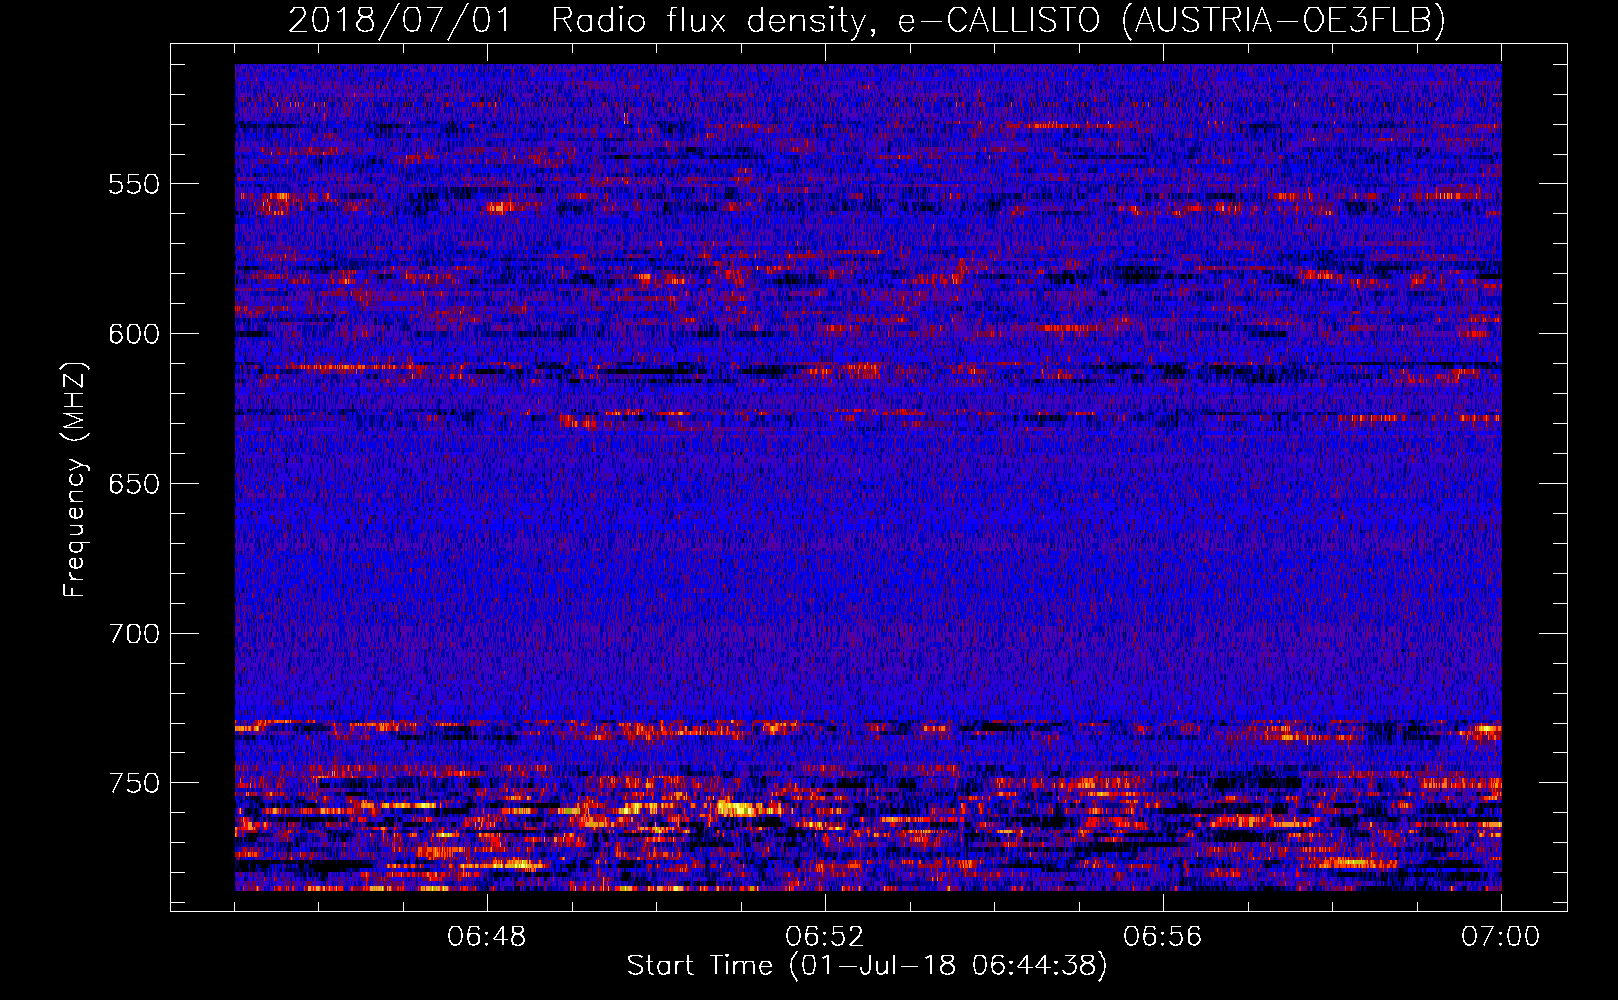Select the 650 frequency axis label
1618x1000 pixels.
(x=134, y=484)
